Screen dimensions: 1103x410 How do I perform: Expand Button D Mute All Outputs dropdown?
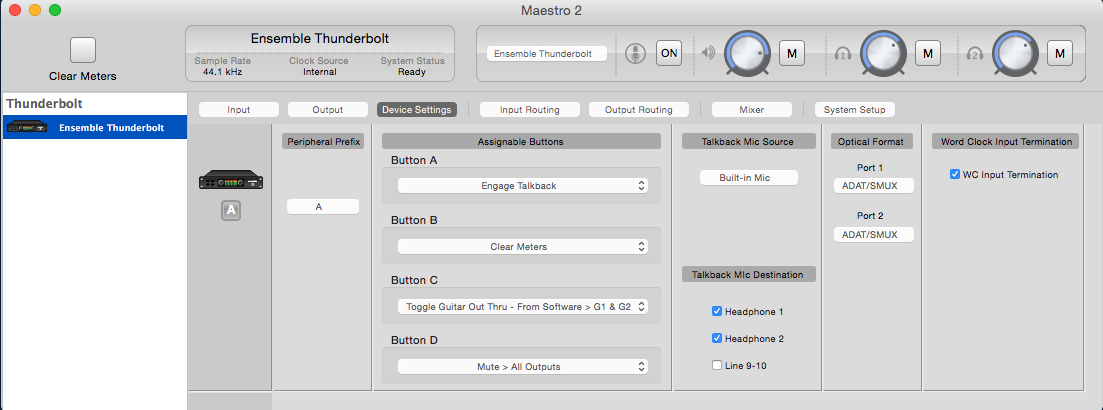[x=522, y=367]
